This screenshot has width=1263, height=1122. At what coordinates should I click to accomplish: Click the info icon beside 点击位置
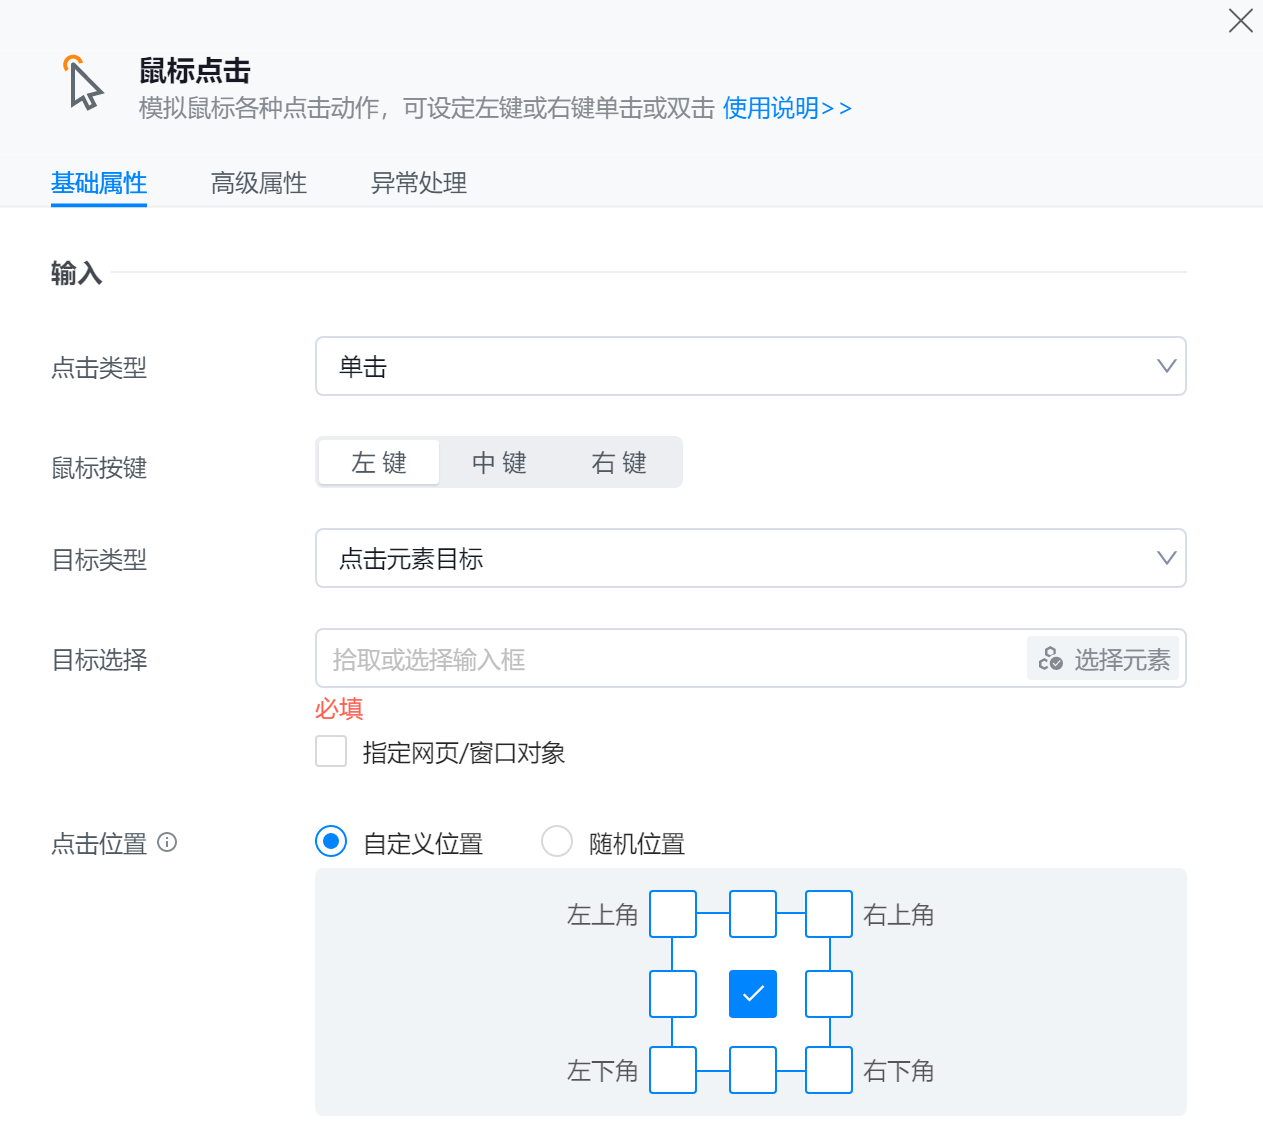(168, 842)
